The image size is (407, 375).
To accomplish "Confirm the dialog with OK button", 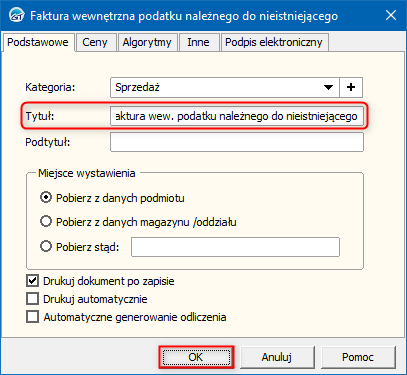I will [196, 357].
